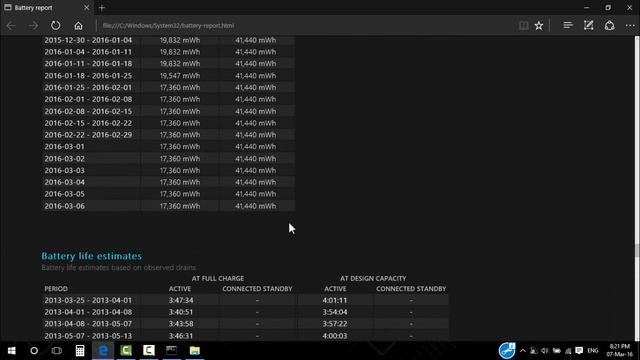The width and height of the screenshot is (640, 360).
Task: Open volume control in tray
Action: coord(544,351)
